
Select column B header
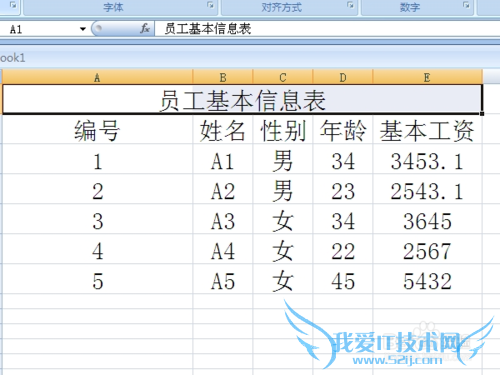coord(223,78)
